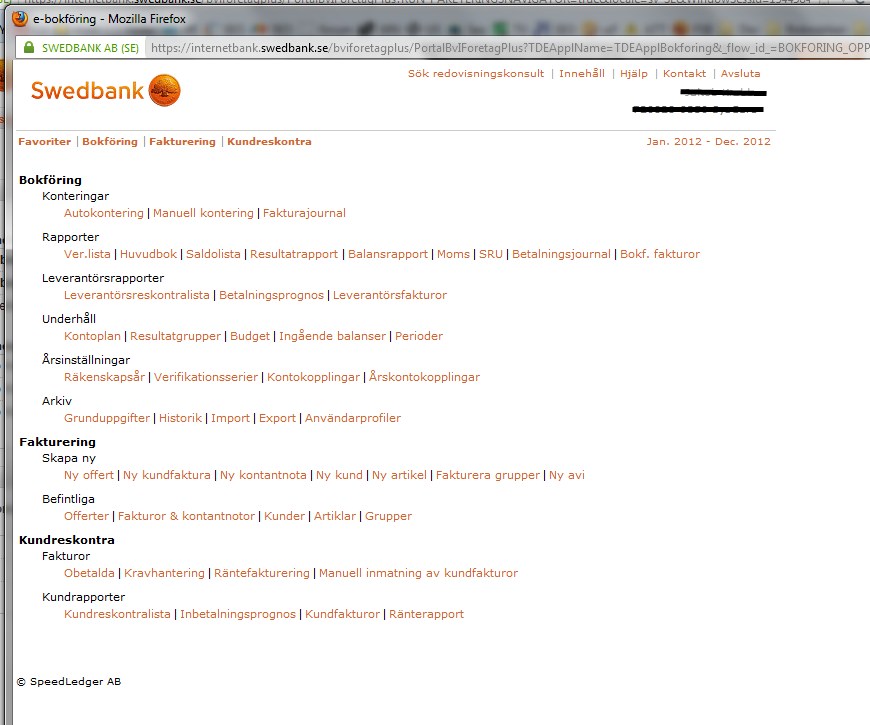Open Användarprofiler
Image resolution: width=870 pixels, height=725 pixels.
[x=353, y=418]
